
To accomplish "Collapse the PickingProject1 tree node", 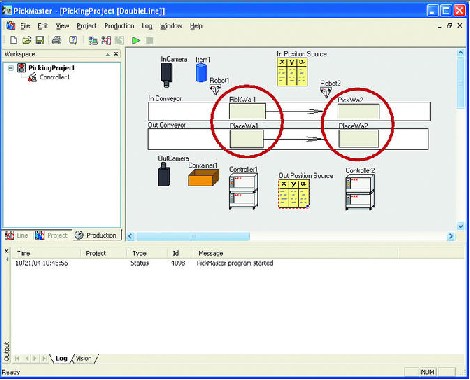I will click(x=11, y=68).
